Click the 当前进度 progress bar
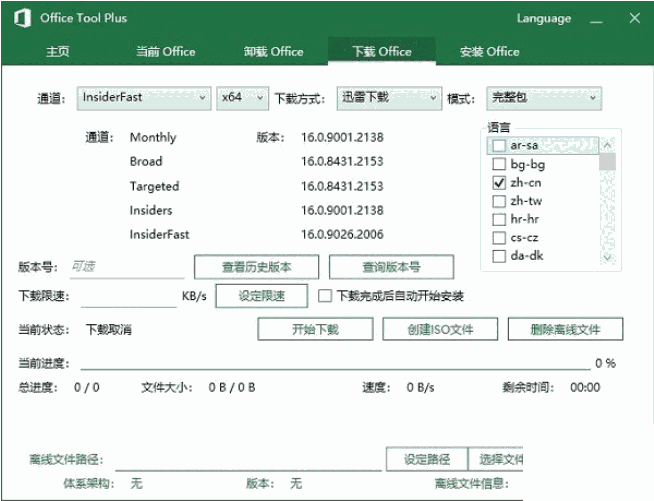Image resolution: width=654 pixels, height=501 pixels. tap(335, 363)
